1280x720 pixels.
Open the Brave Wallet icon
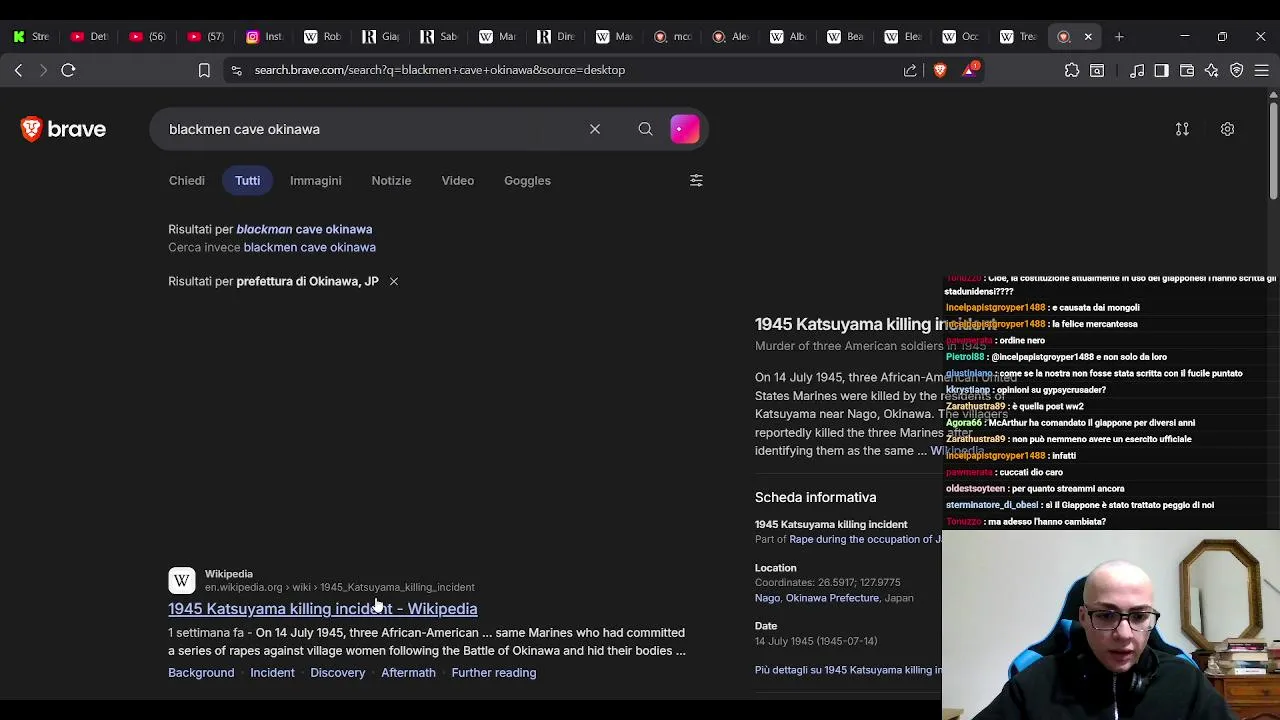[1187, 70]
